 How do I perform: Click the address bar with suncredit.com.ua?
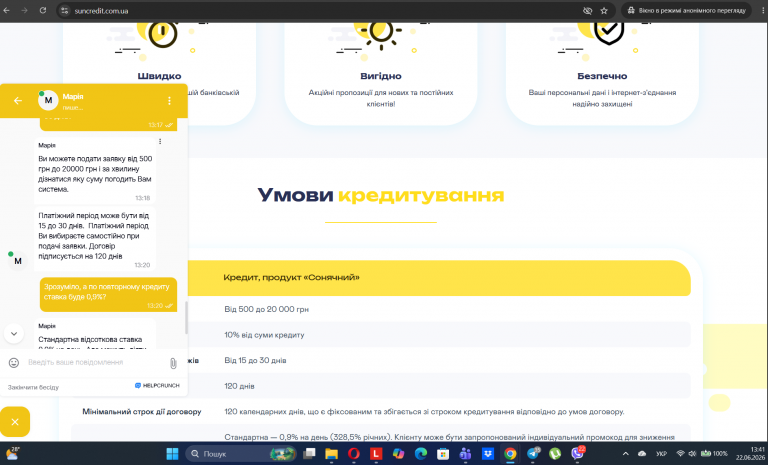[x=323, y=11]
